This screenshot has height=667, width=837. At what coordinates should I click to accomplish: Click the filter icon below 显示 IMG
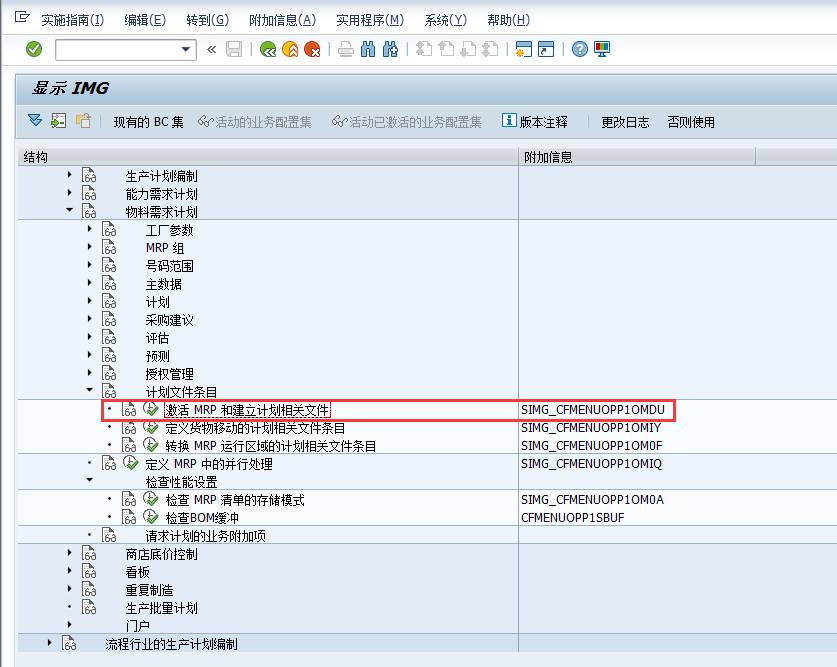coord(33,121)
